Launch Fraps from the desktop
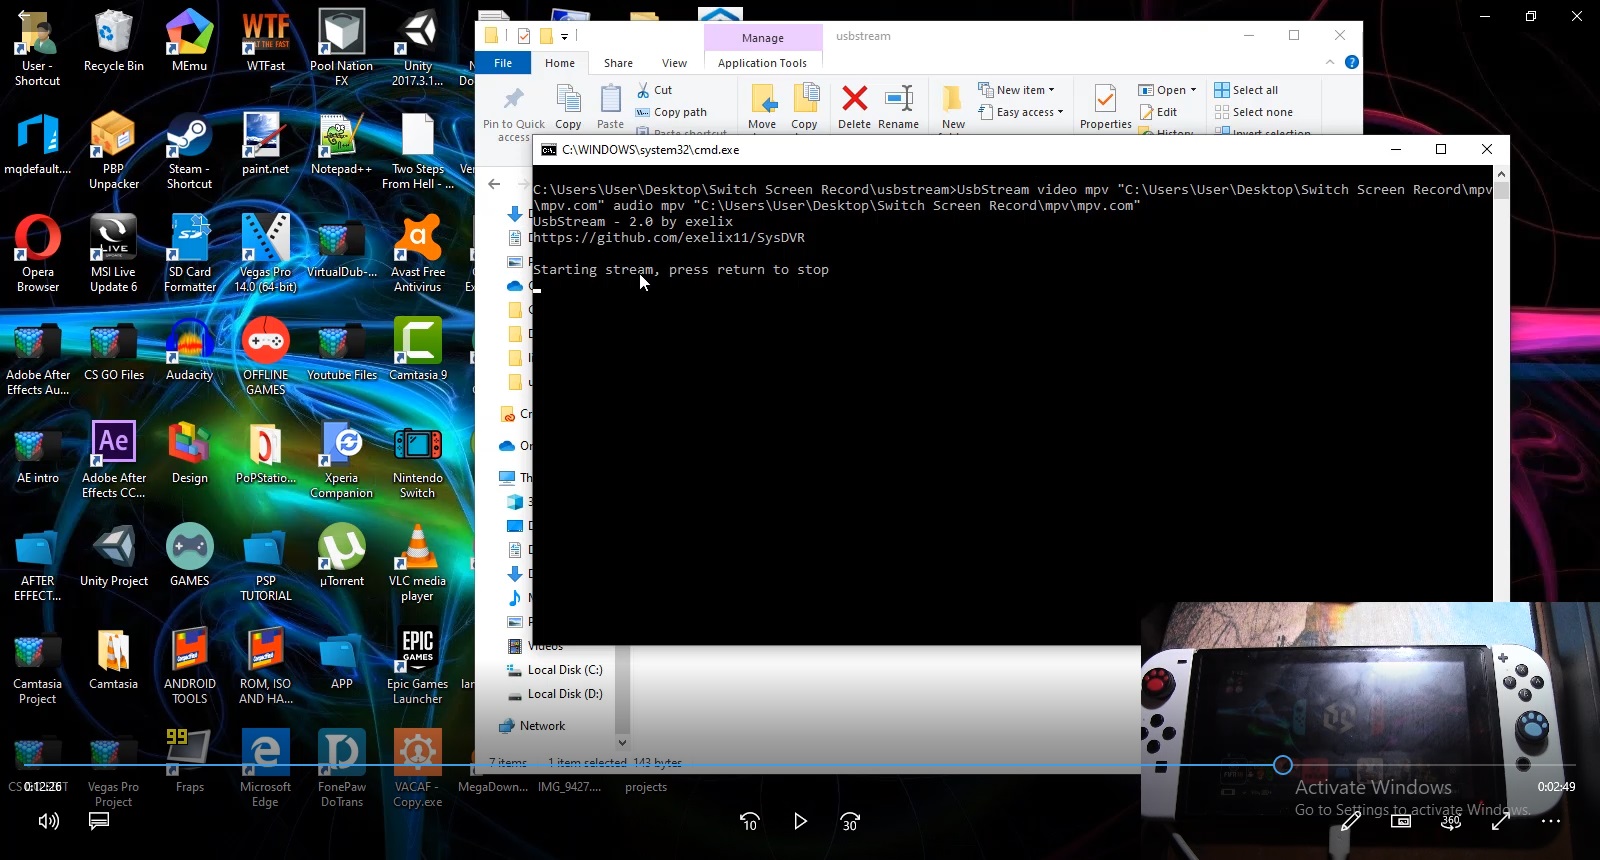This screenshot has width=1600, height=860. (189, 762)
